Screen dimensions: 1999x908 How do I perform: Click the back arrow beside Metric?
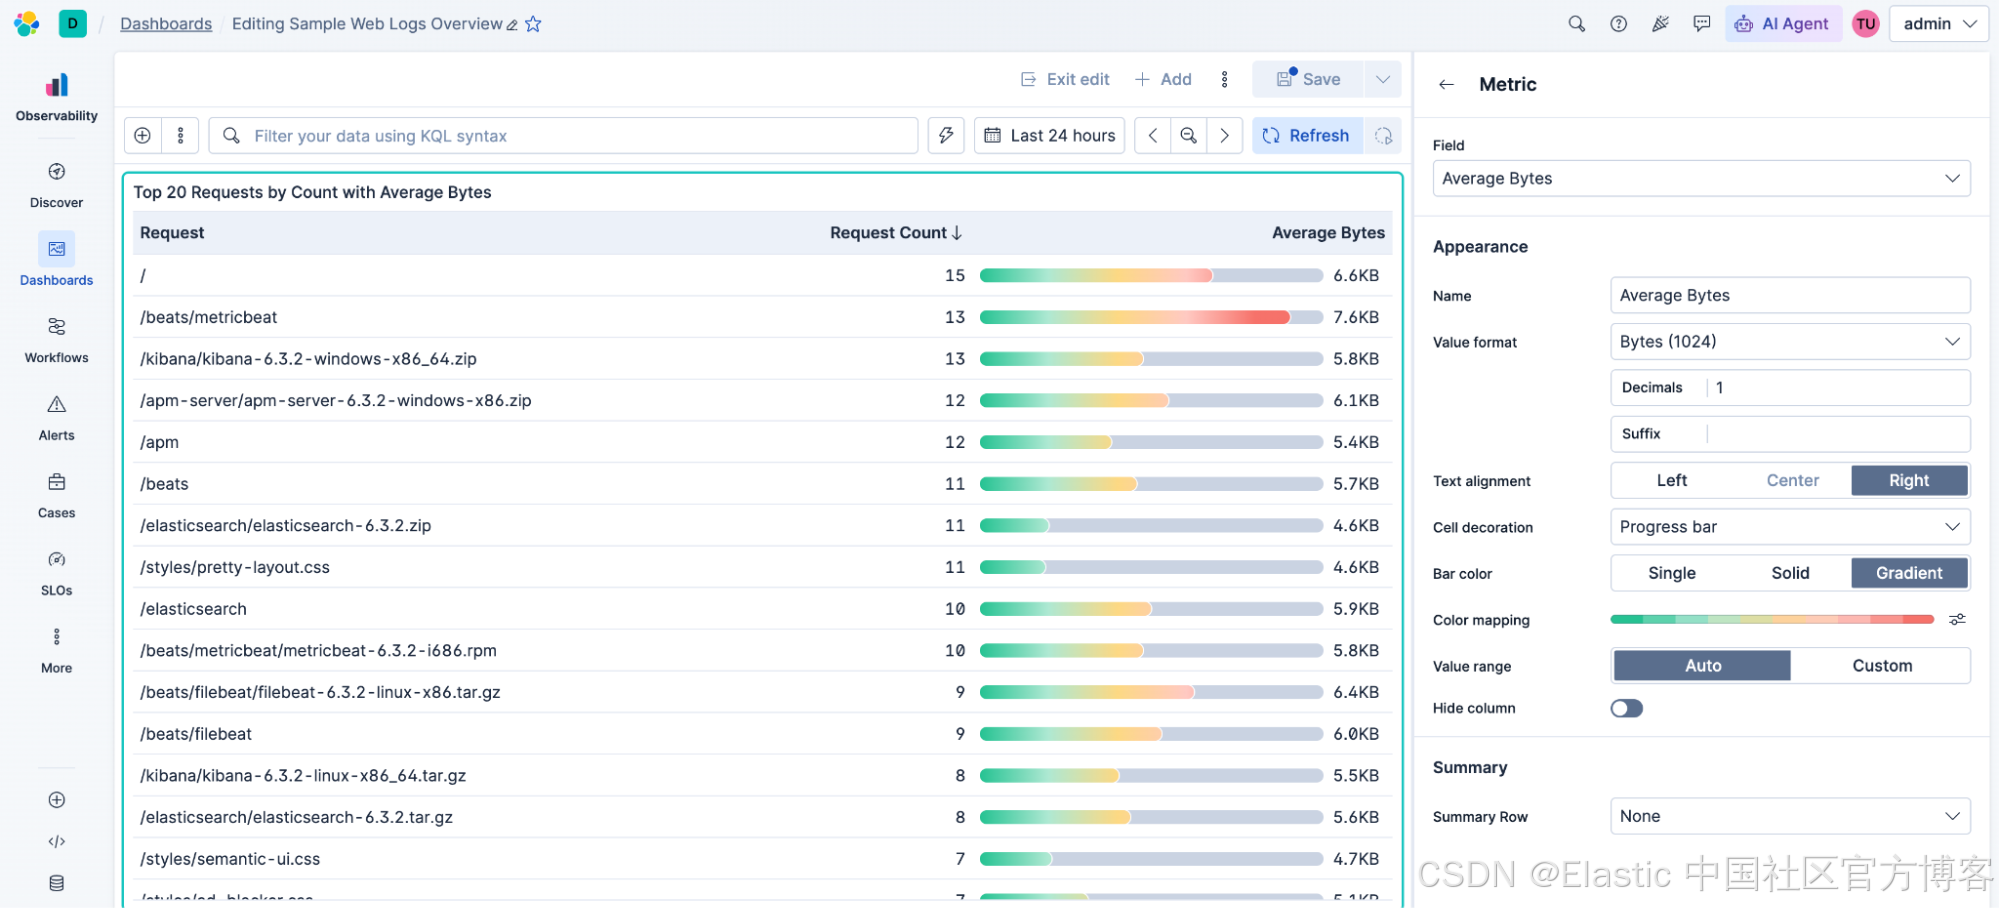point(1446,85)
